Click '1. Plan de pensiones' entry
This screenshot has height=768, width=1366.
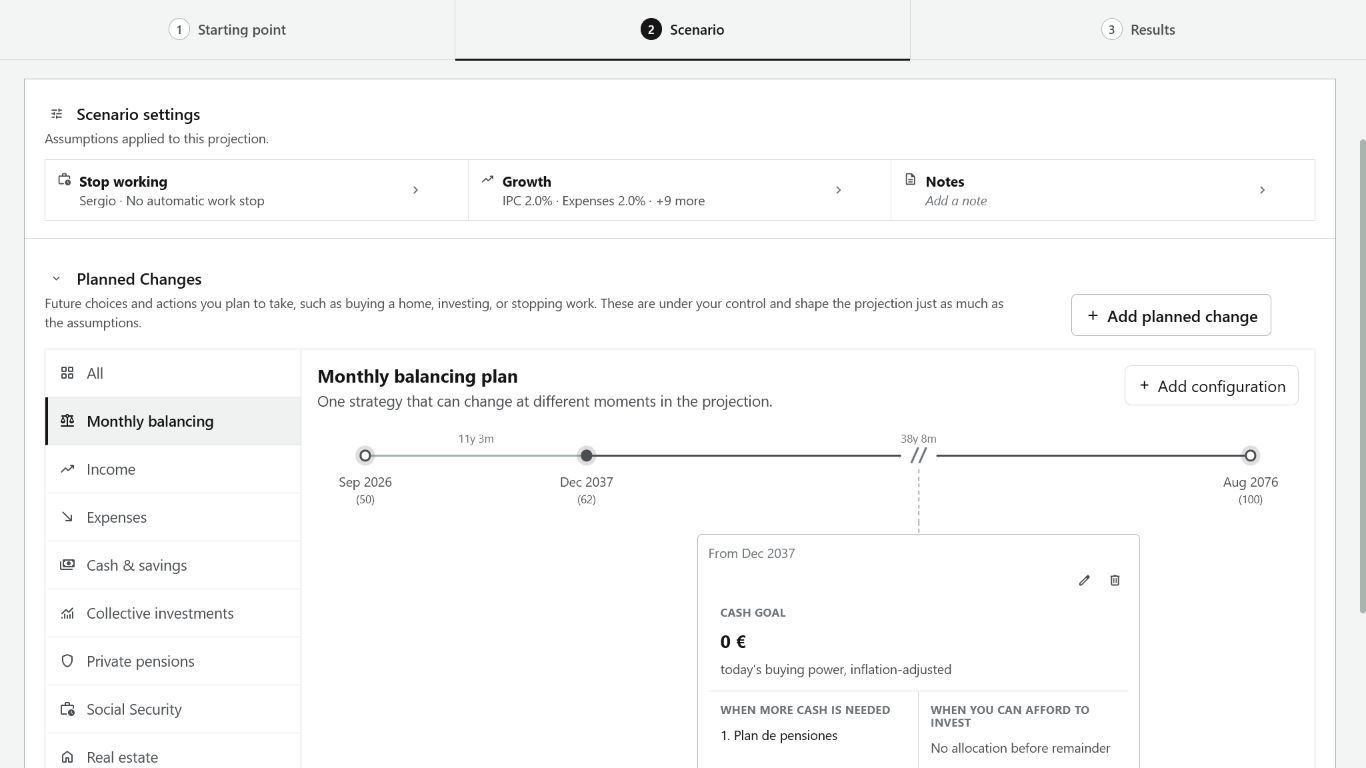pyautogui.click(x=779, y=735)
